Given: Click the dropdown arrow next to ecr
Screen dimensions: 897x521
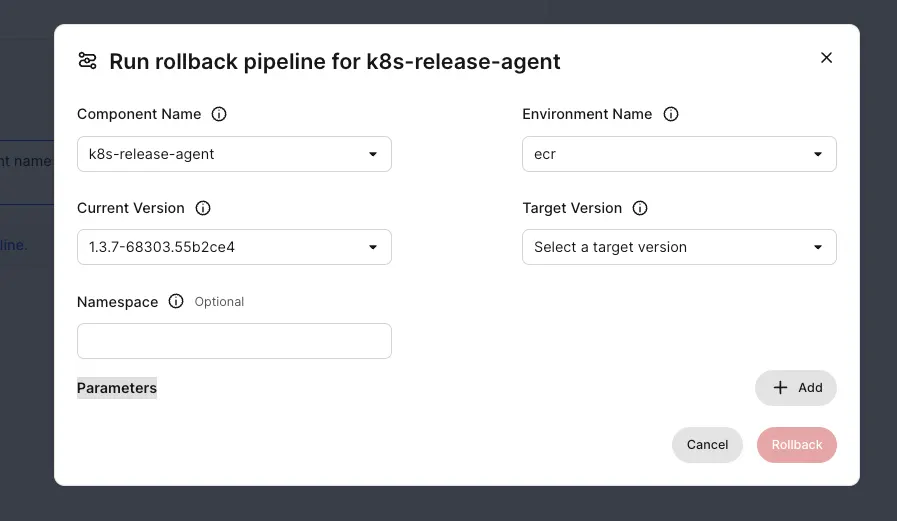Looking at the screenshot, I should tap(818, 154).
